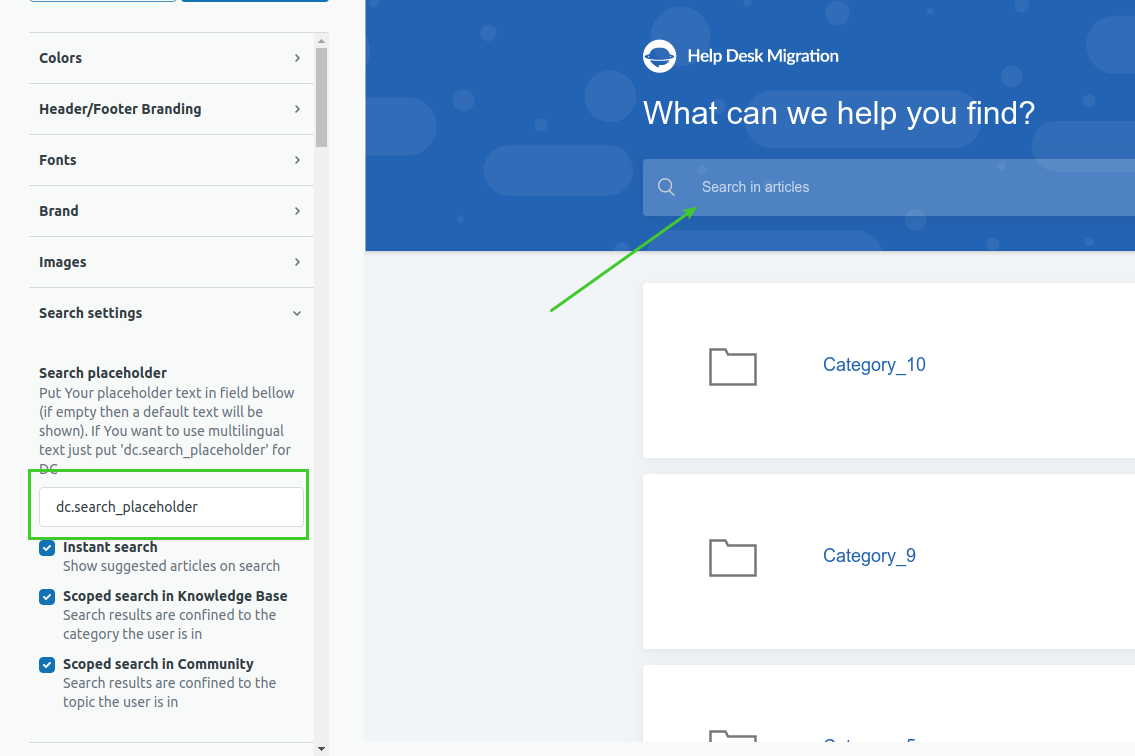Click the settings panel scrollbar thumb
This screenshot has width=1135, height=756.
pyautogui.click(x=321, y=97)
